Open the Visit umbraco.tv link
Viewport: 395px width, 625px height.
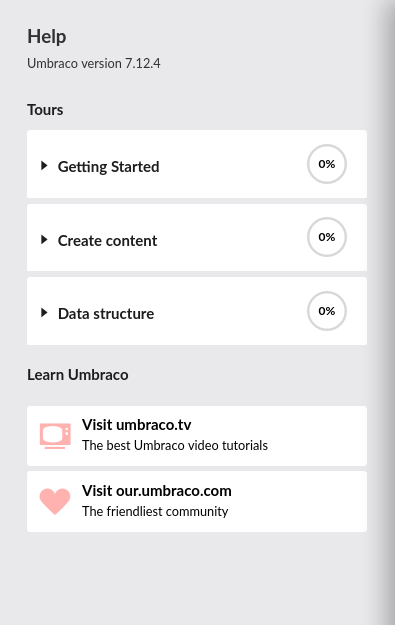(x=136, y=425)
